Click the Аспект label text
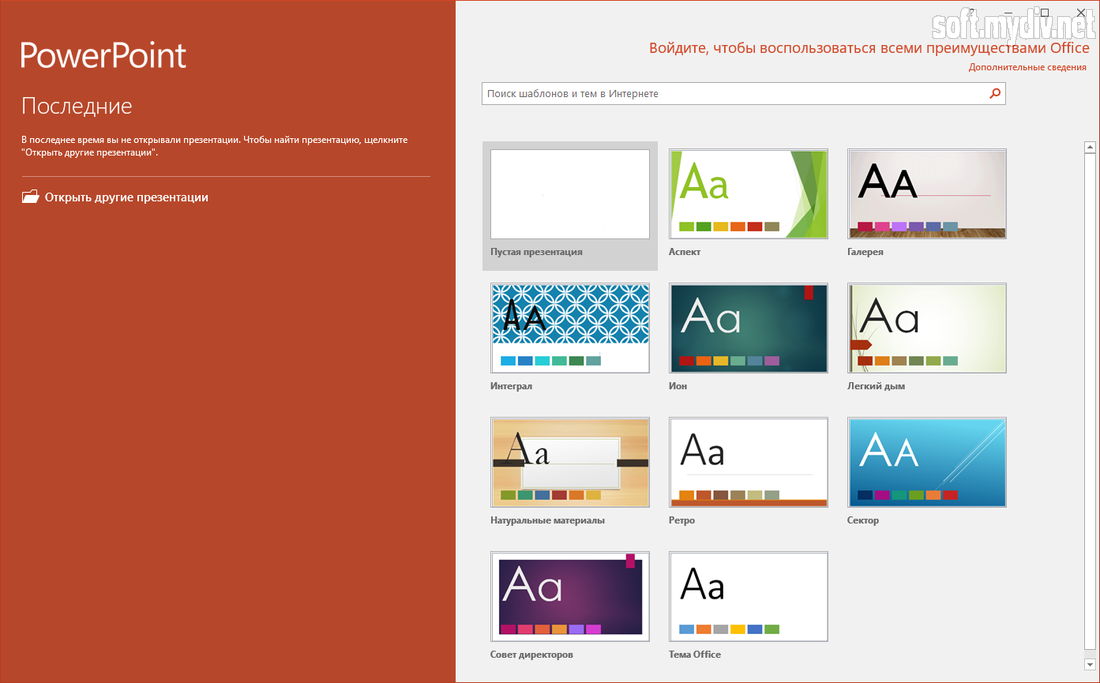 (684, 252)
